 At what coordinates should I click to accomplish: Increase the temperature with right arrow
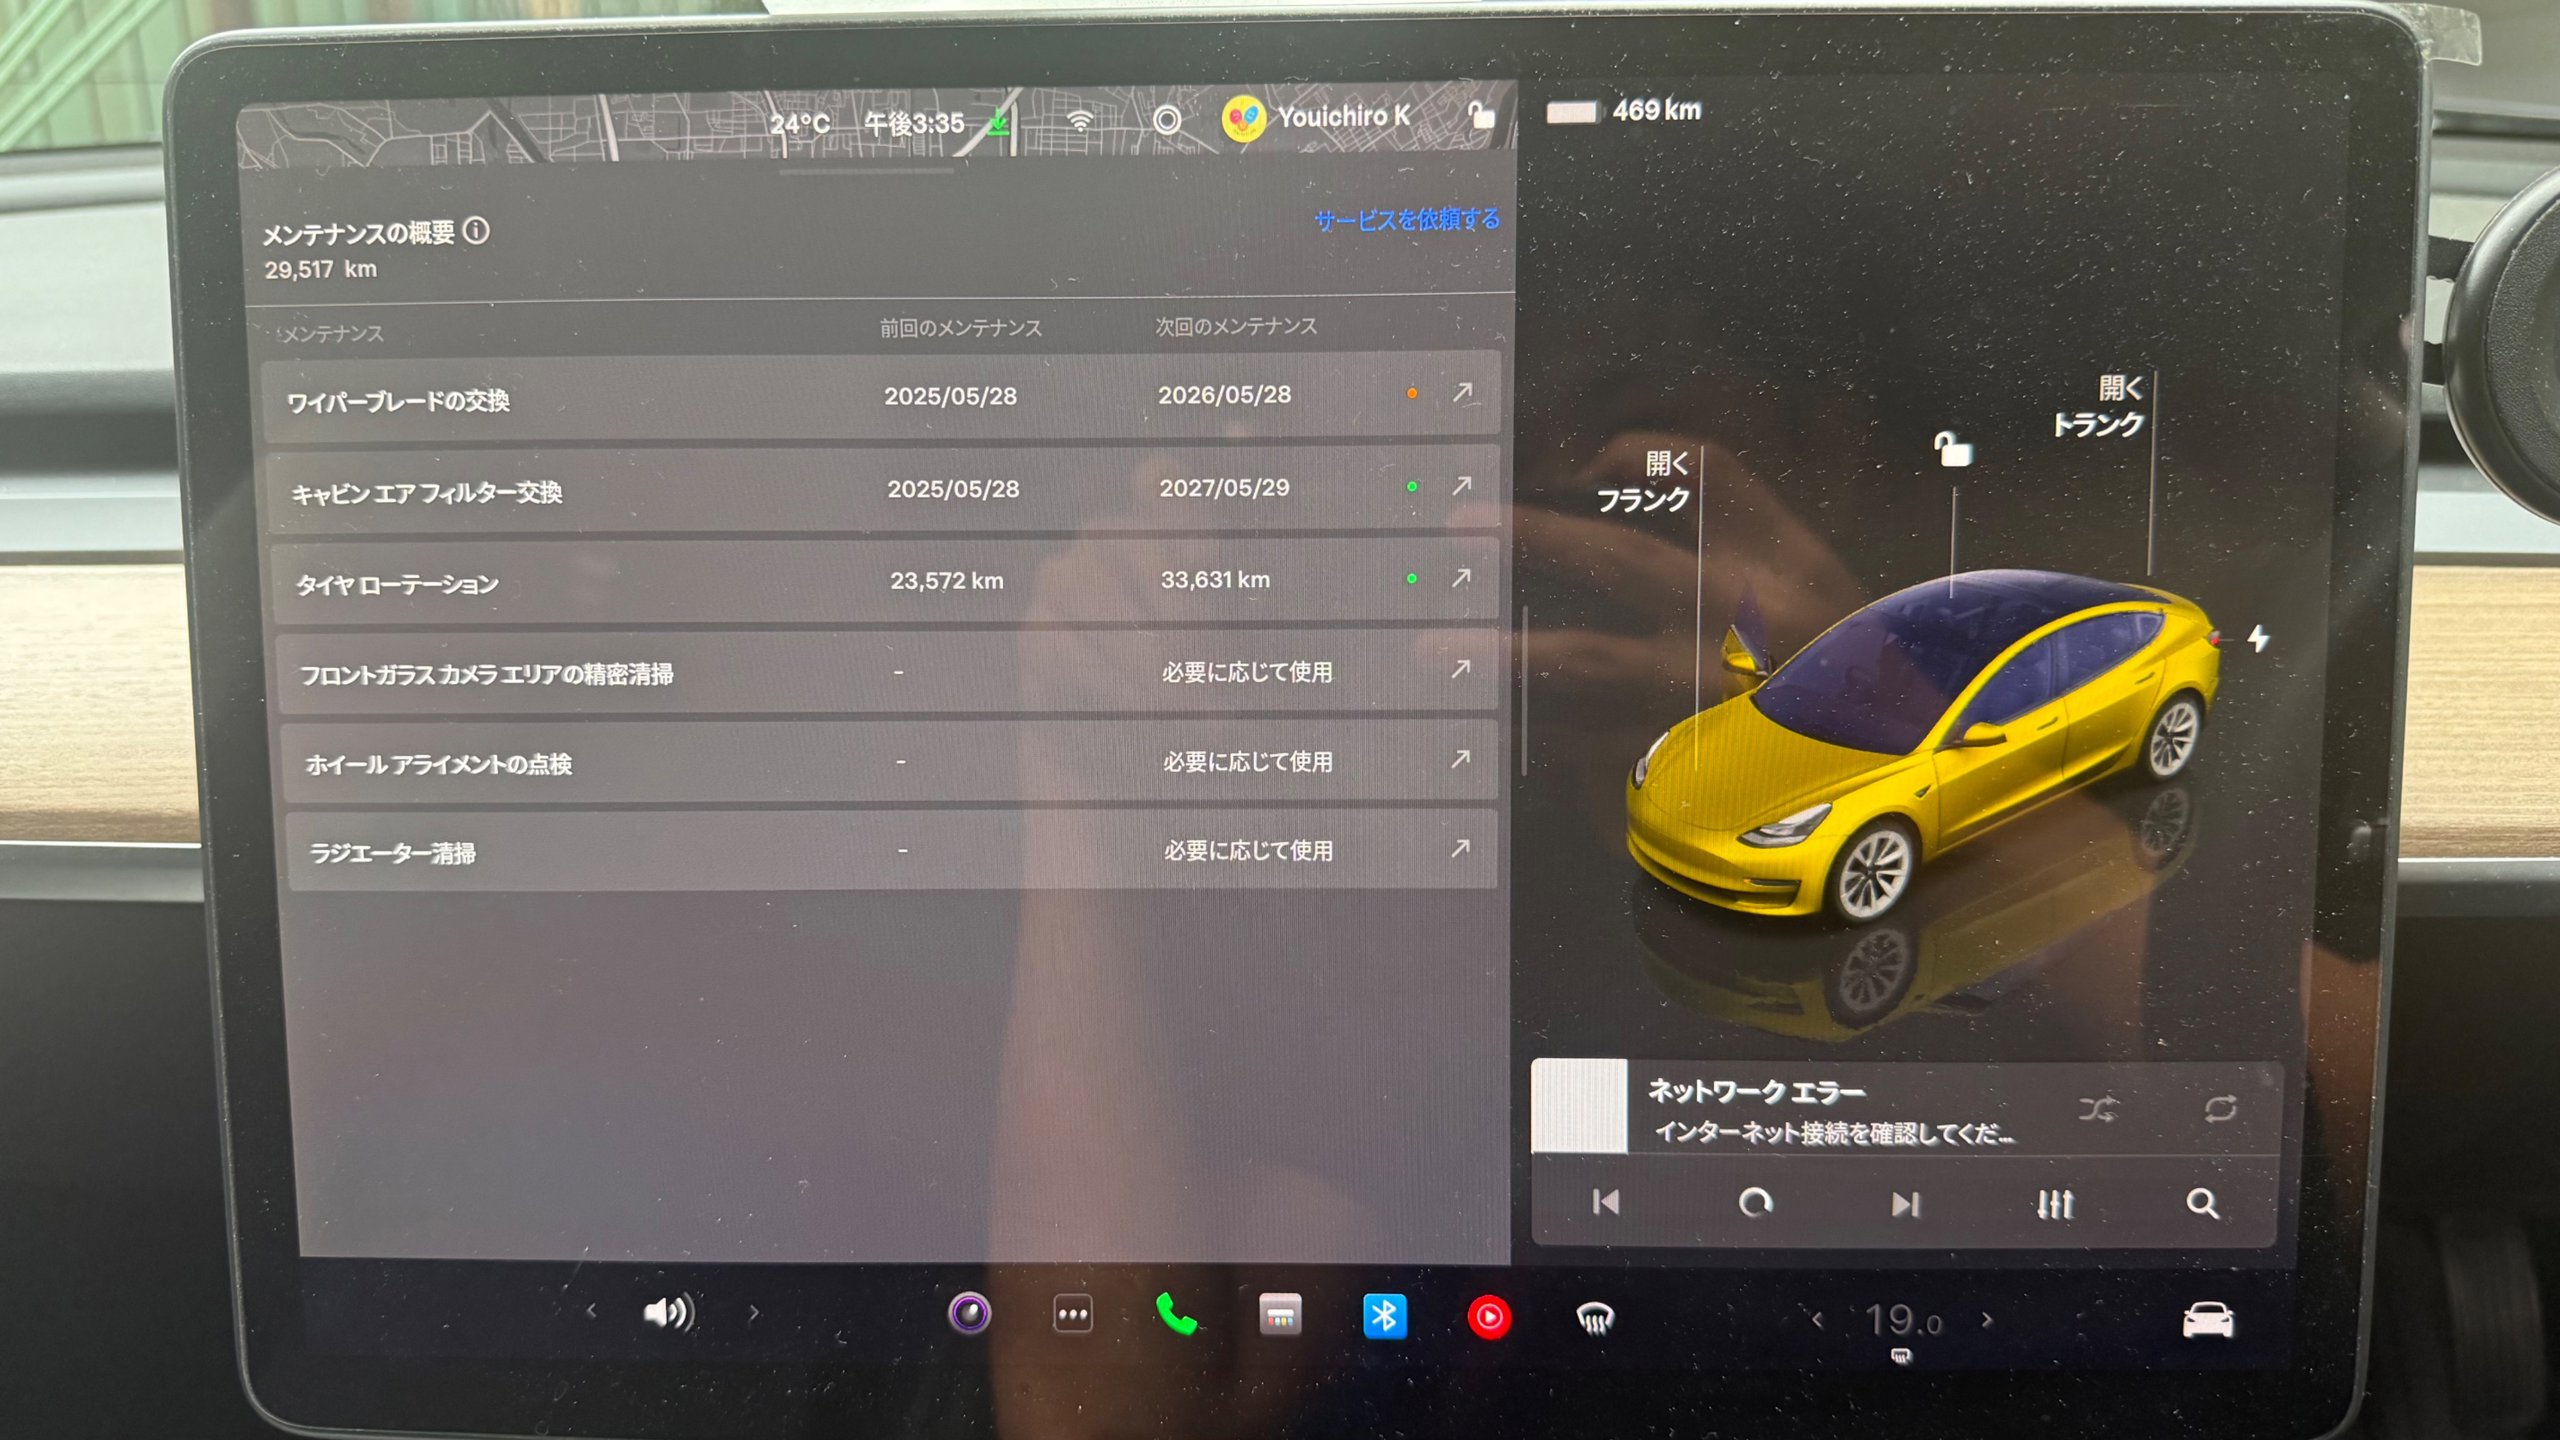coord(1987,1320)
